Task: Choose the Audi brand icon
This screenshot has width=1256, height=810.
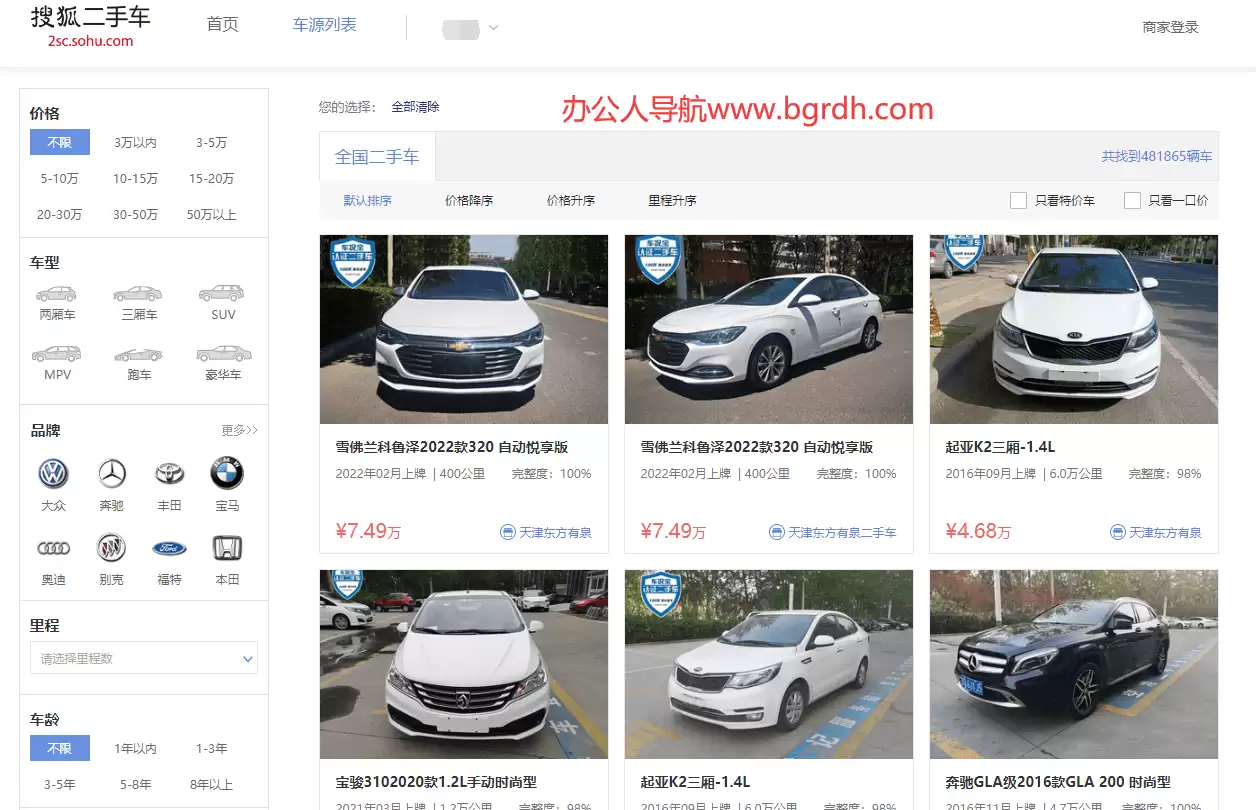Action: click(54, 547)
